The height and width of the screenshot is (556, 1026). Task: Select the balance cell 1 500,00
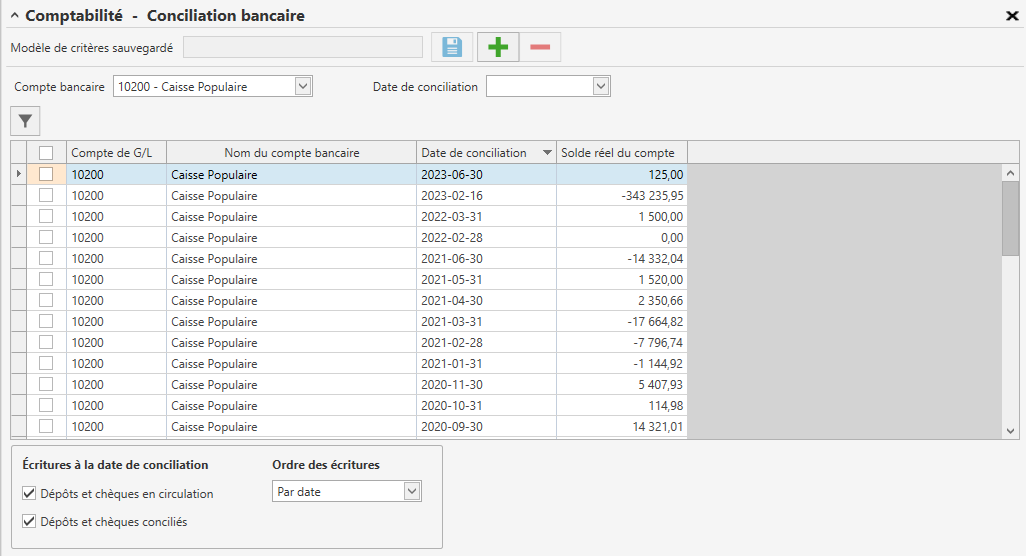(622, 217)
